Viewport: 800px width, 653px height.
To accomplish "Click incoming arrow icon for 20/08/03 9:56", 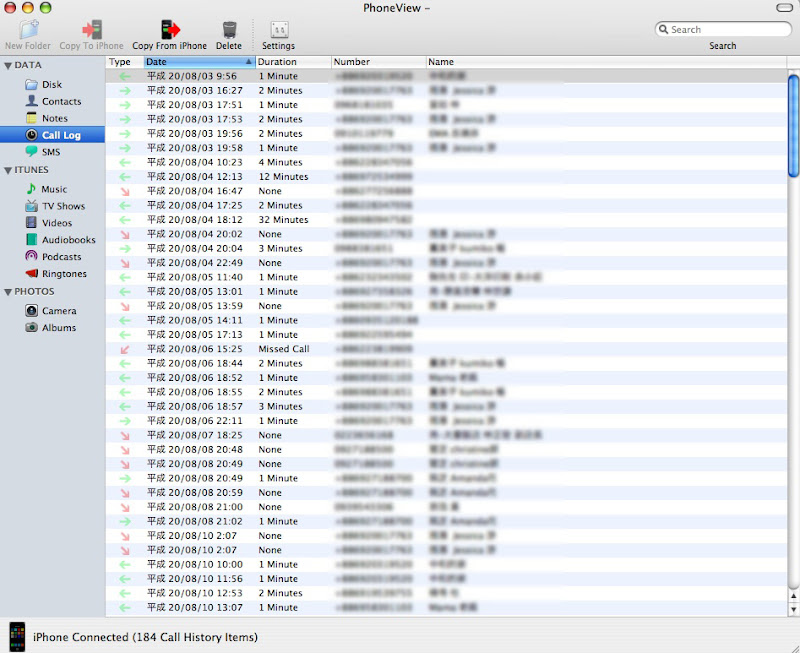I will 124,77.
